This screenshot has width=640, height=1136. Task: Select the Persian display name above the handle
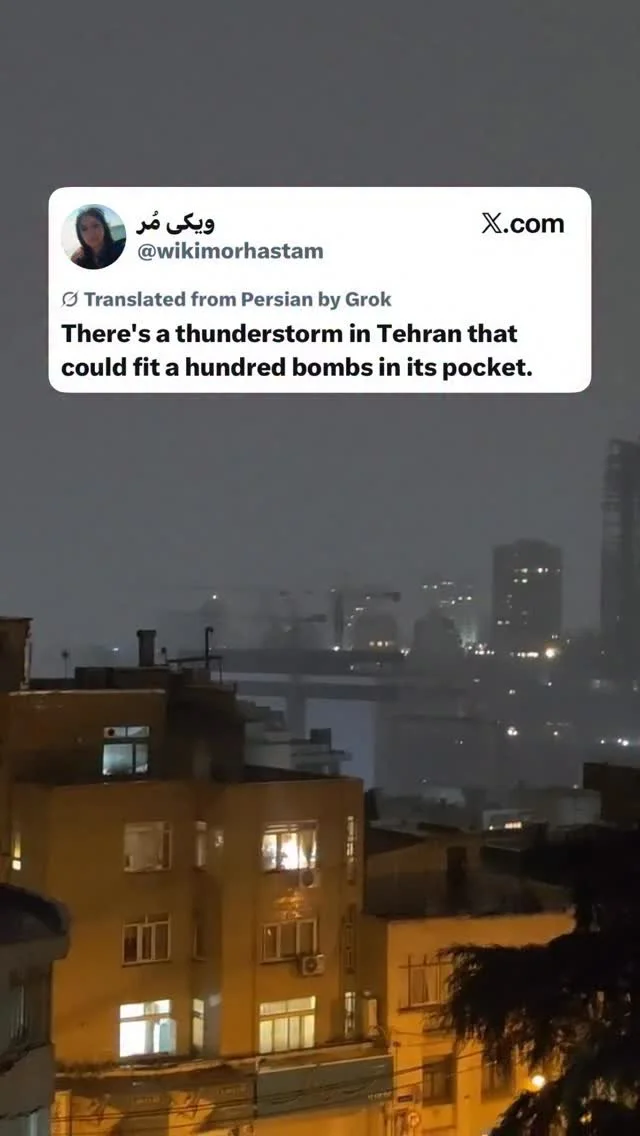[x=175, y=224]
